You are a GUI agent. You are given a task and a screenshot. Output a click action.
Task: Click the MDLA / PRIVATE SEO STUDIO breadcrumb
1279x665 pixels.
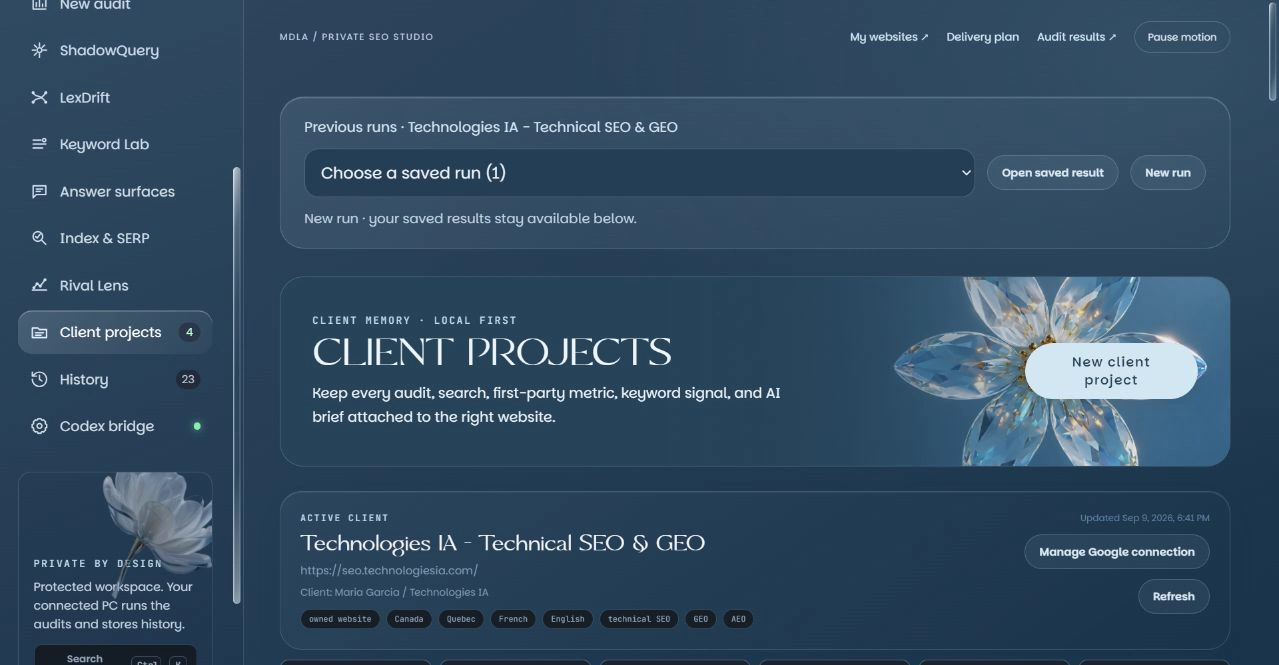pyautogui.click(x=356, y=37)
